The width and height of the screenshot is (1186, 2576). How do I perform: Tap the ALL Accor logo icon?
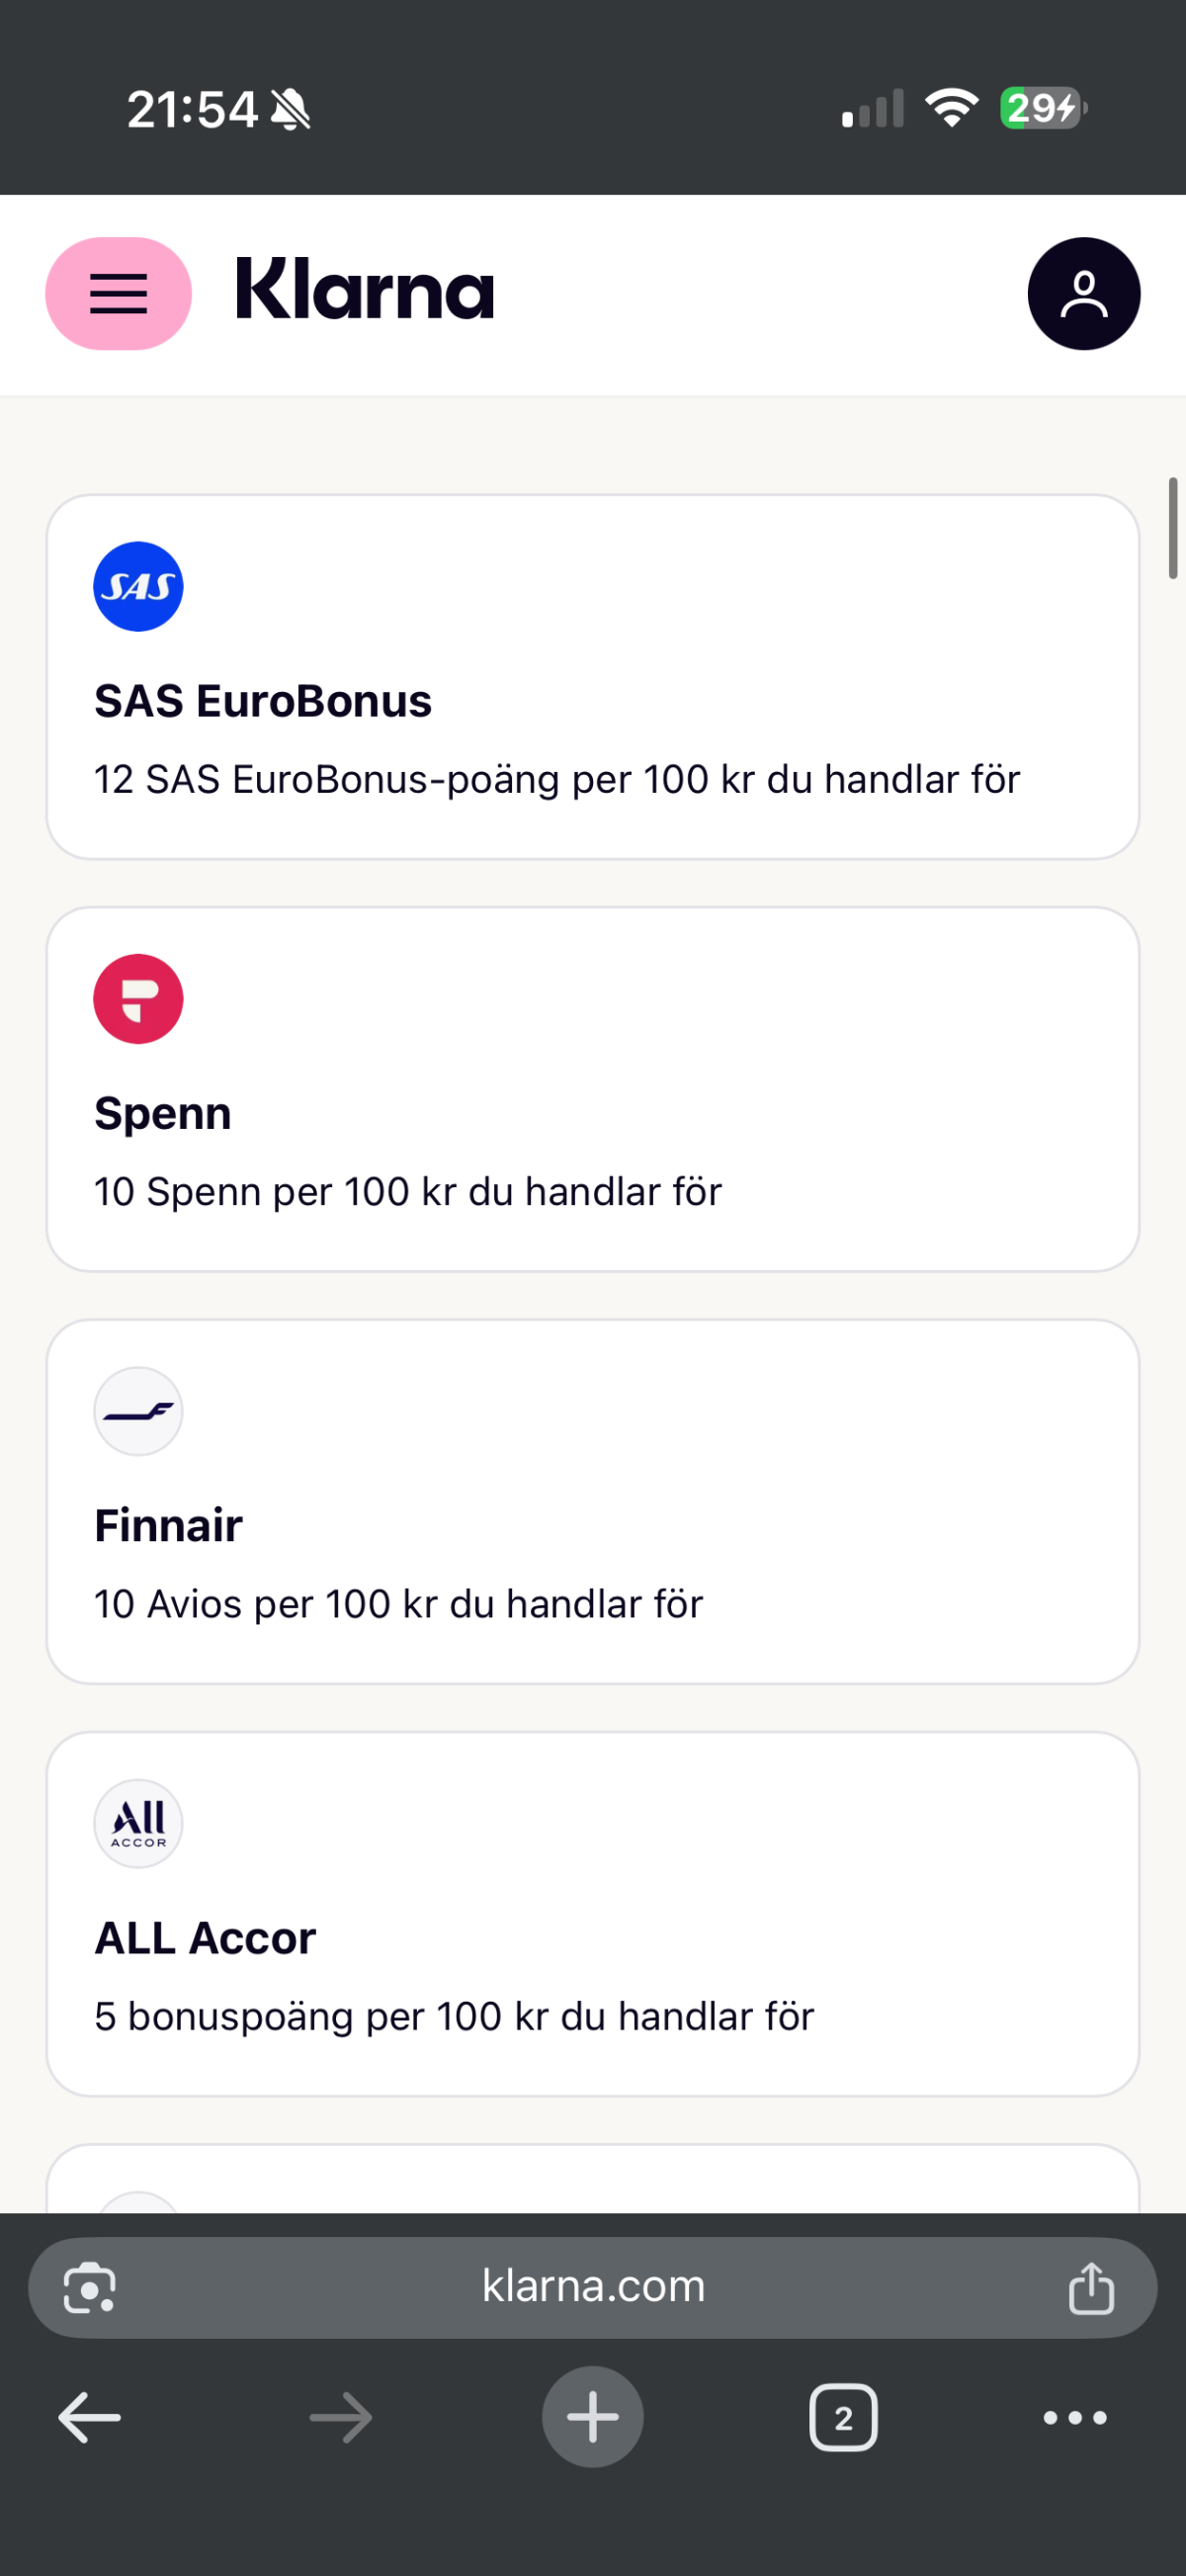138,1823
